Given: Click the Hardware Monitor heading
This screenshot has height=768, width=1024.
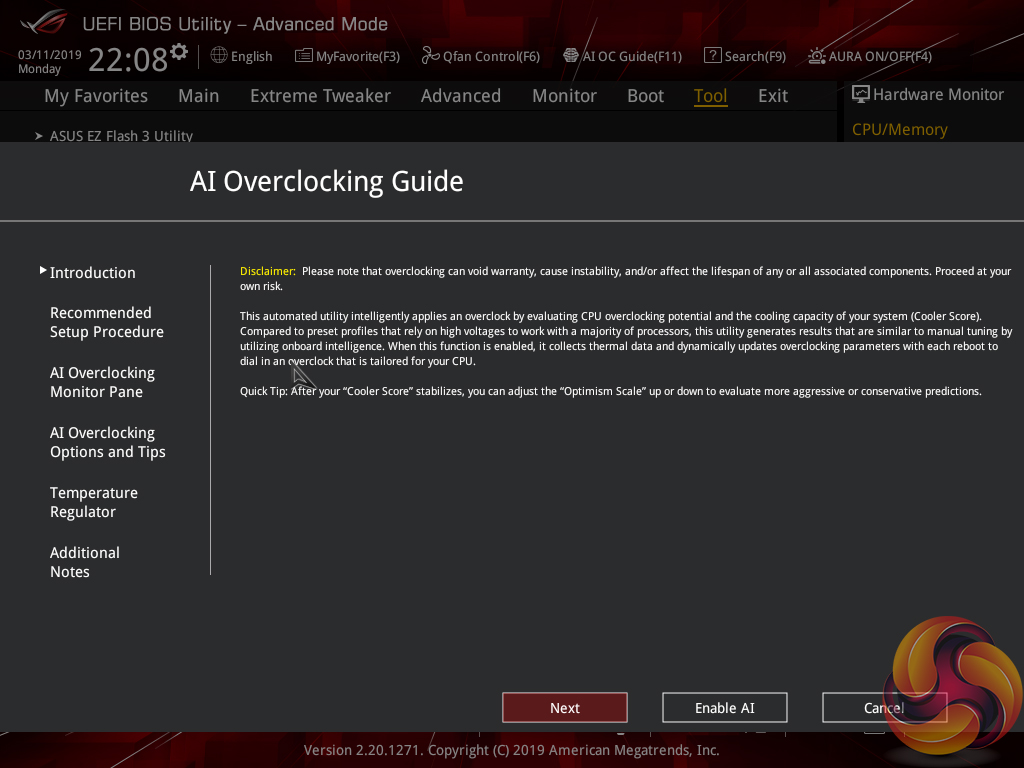Looking at the screenshot, I should (938, 95).
